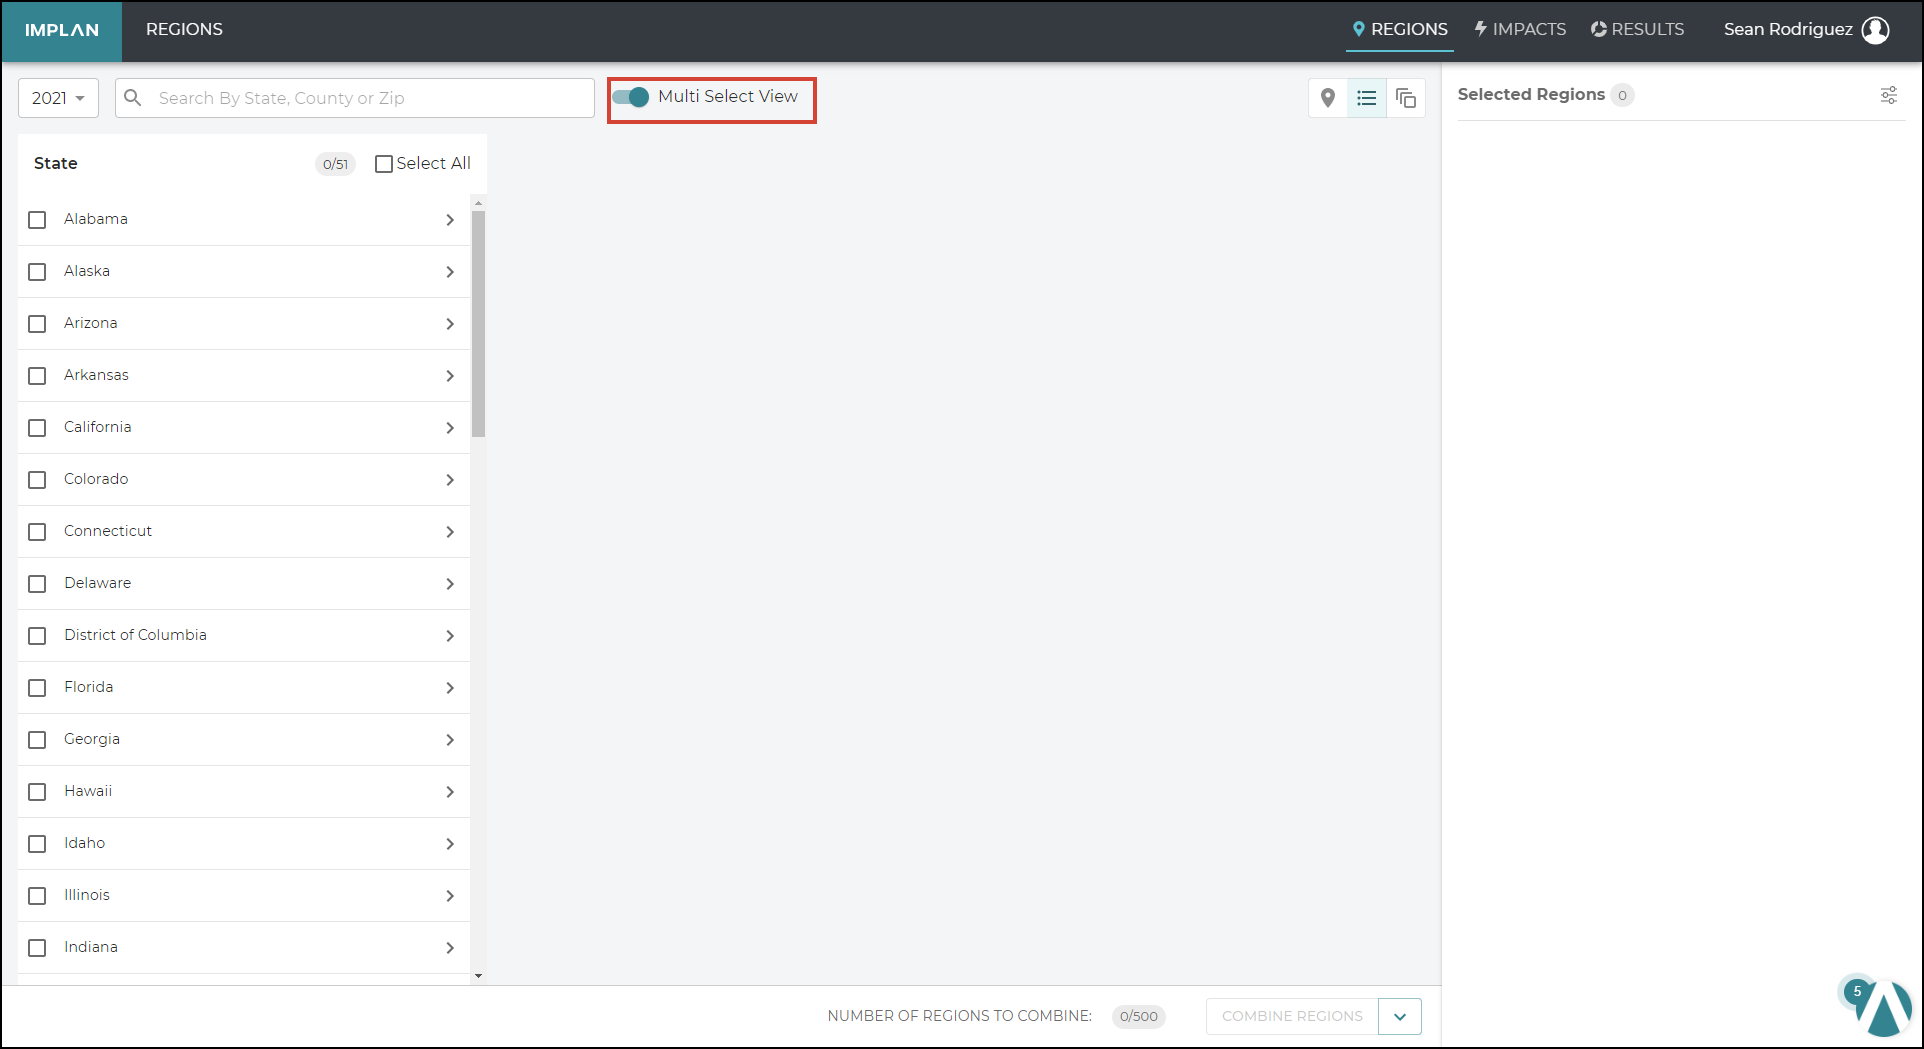1924x1049 pixels.
Task: Expand Arkansas chevron
Action: pyautogui.click(x=450, y=376)
